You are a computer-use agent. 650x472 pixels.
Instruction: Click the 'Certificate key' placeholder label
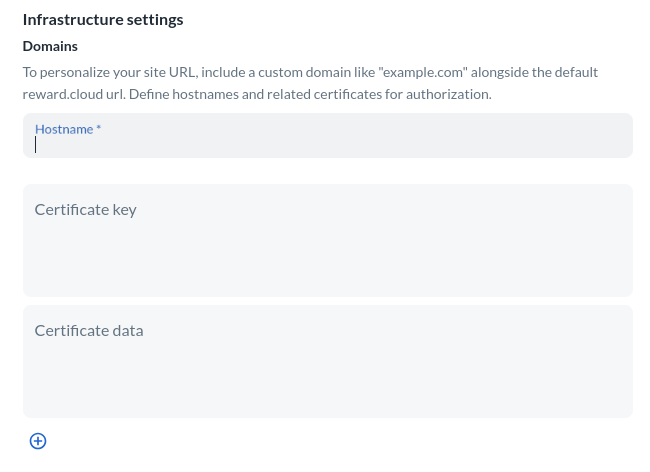click(x=85, y=210)
